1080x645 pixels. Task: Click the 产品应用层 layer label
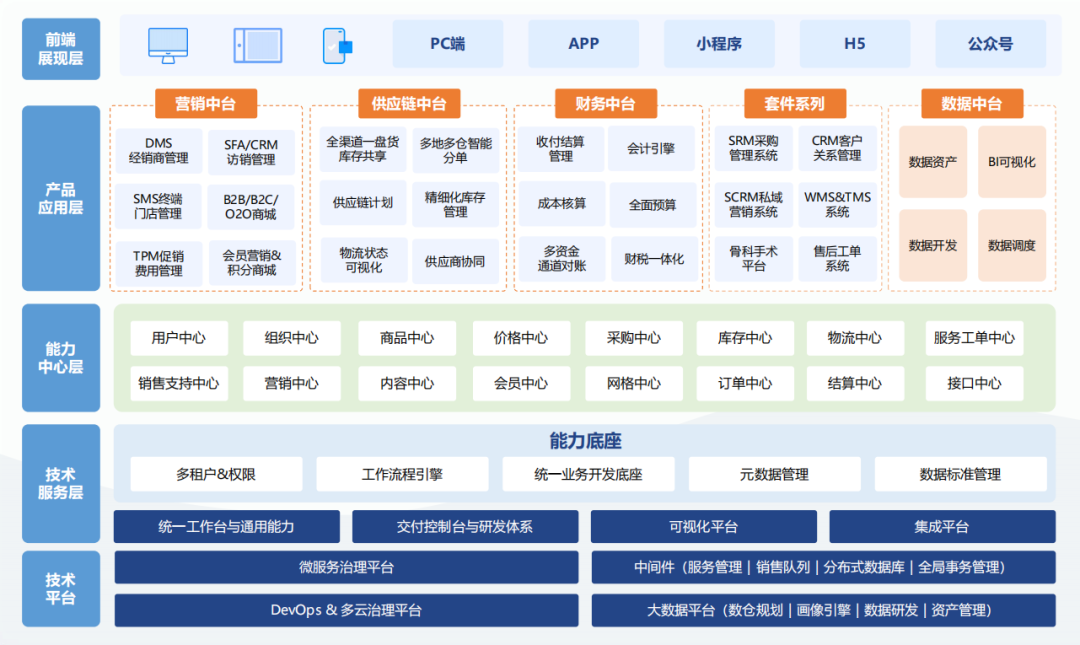pyautogui.click(x=61, y=198)
